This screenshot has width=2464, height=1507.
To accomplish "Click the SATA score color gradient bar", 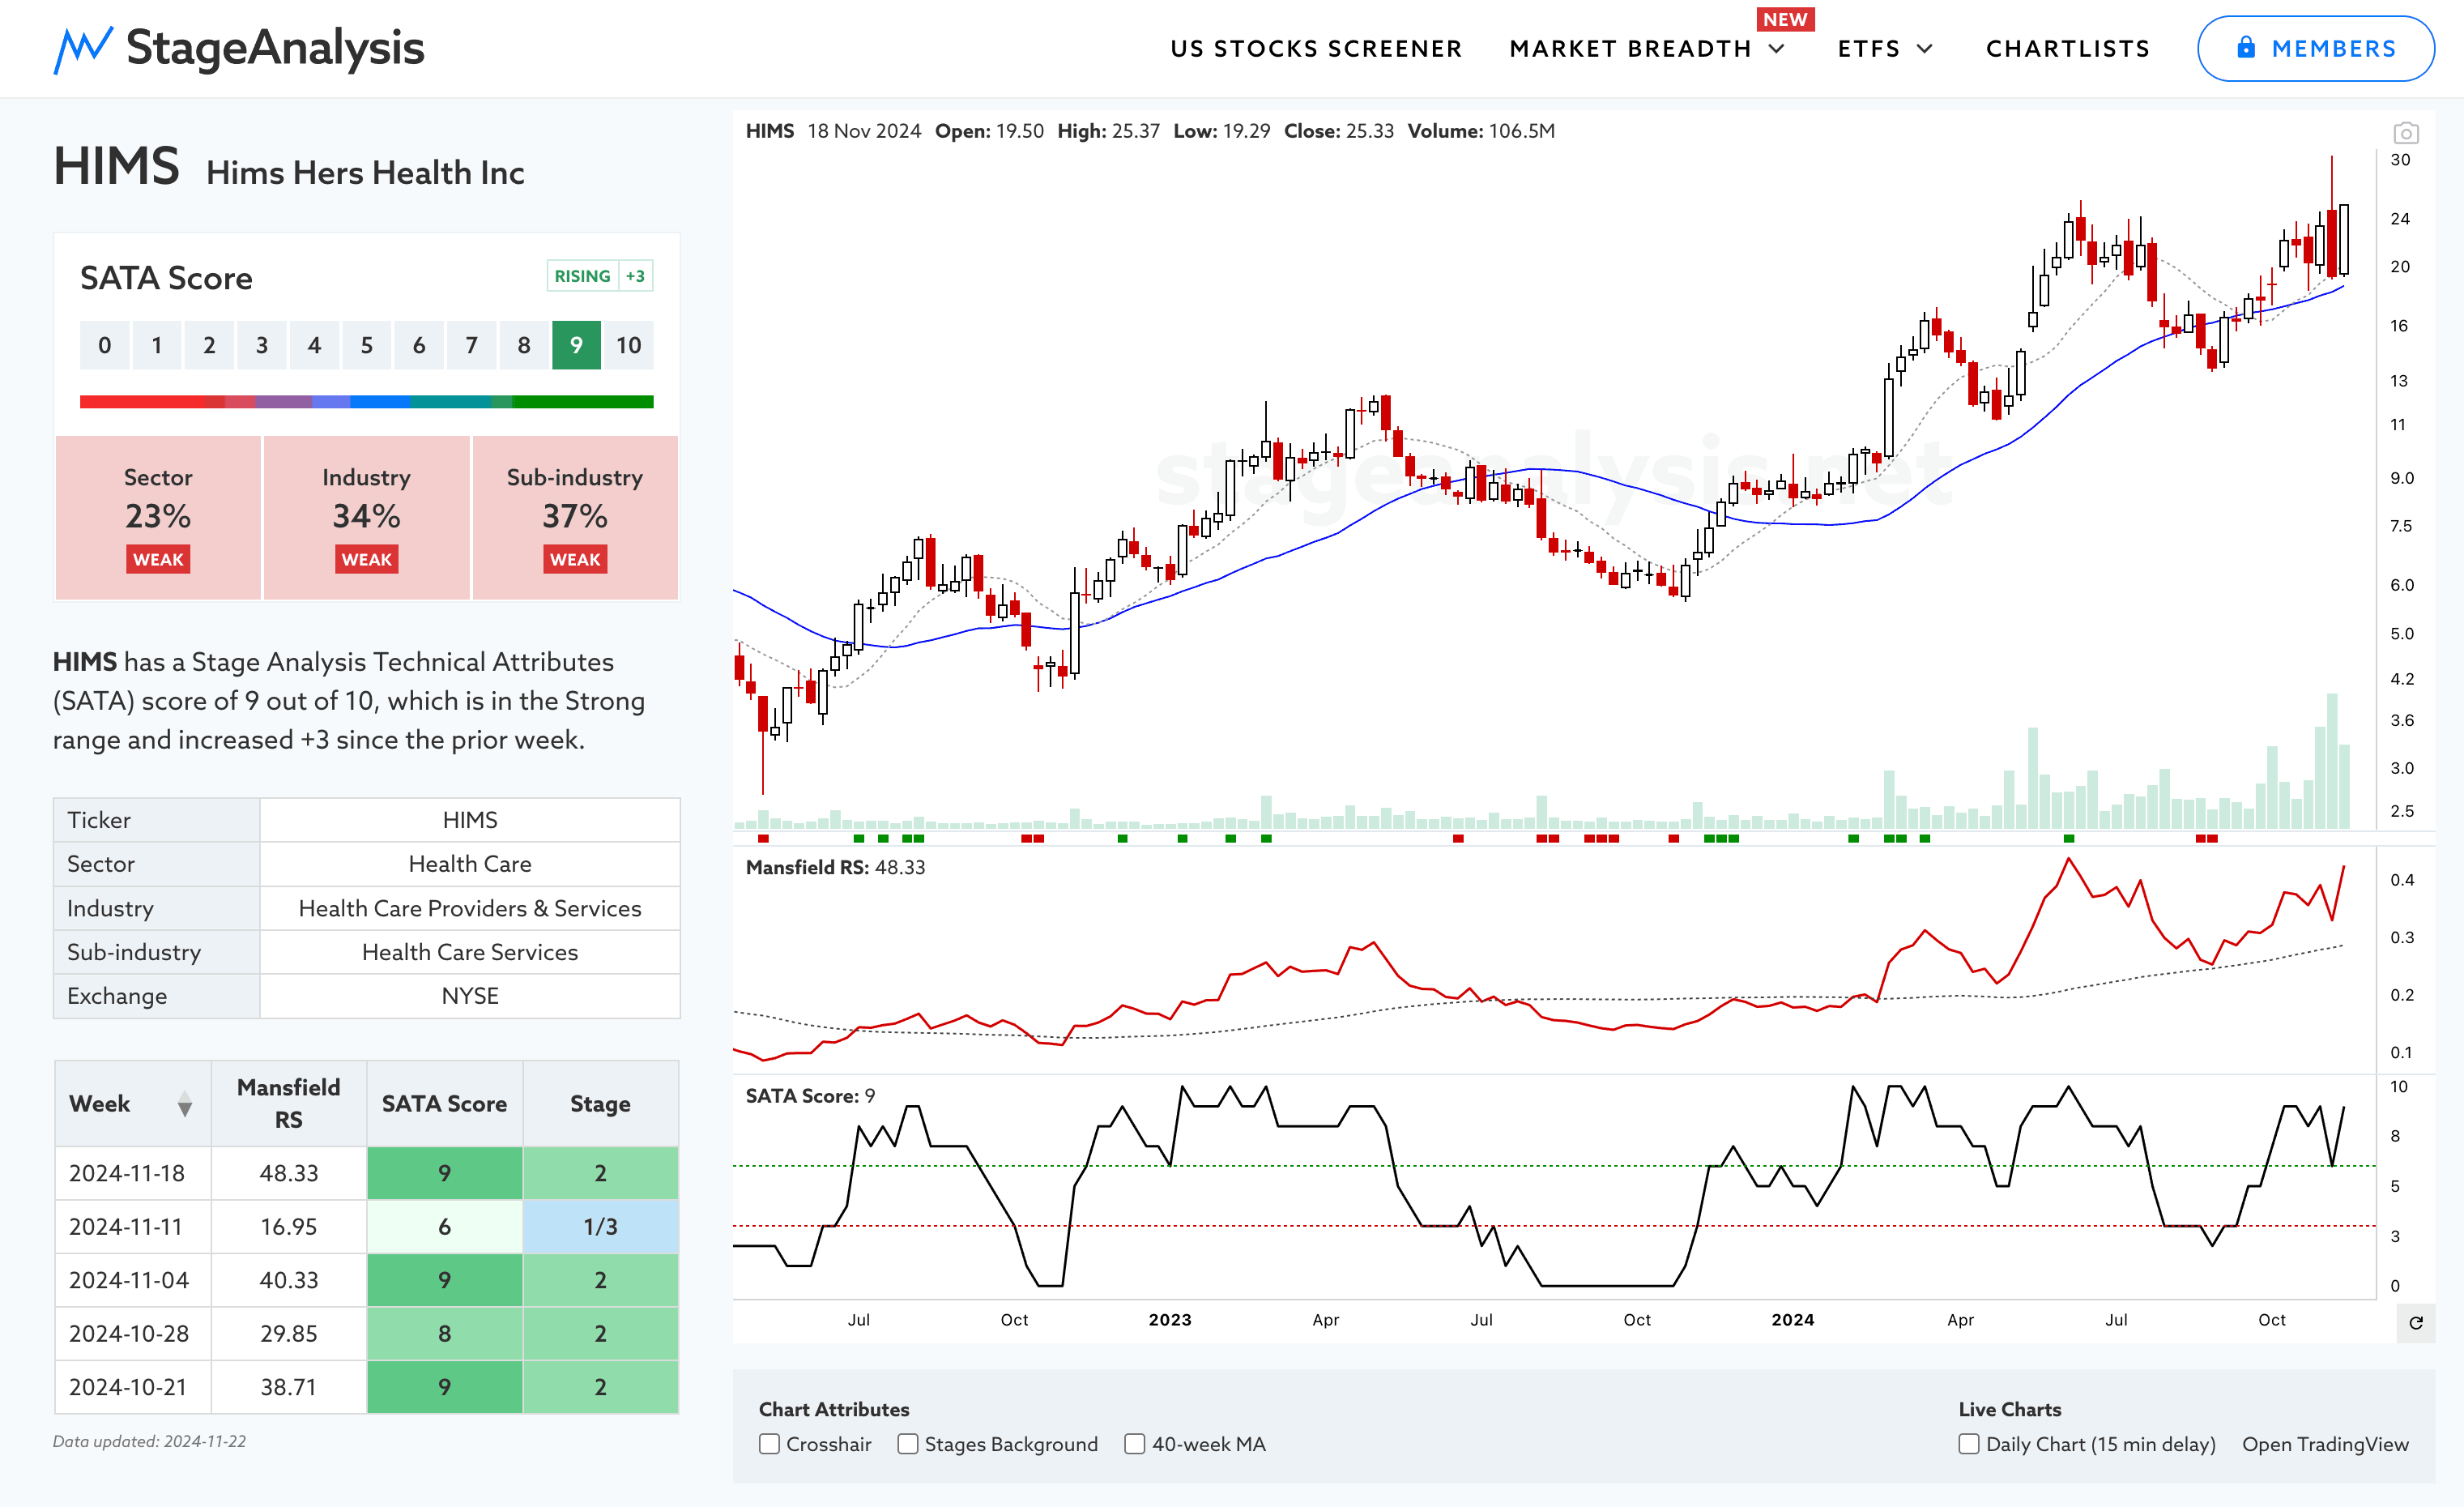I will click(x=366, y=402).
